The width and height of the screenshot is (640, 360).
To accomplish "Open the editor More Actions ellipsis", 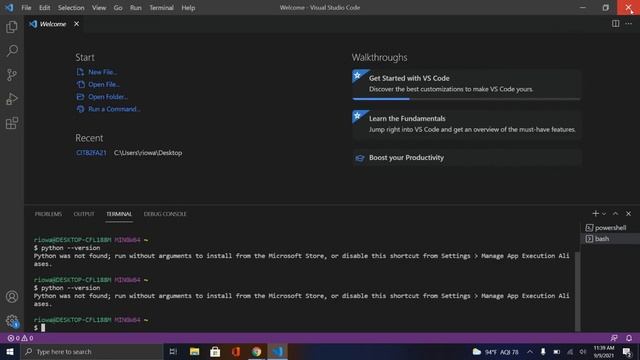I will [629, 24].
